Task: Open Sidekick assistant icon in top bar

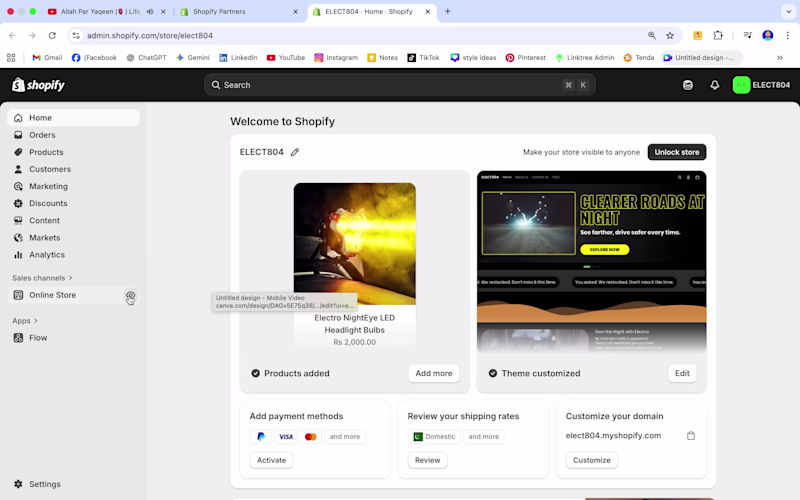Action: tap(688, 85)
